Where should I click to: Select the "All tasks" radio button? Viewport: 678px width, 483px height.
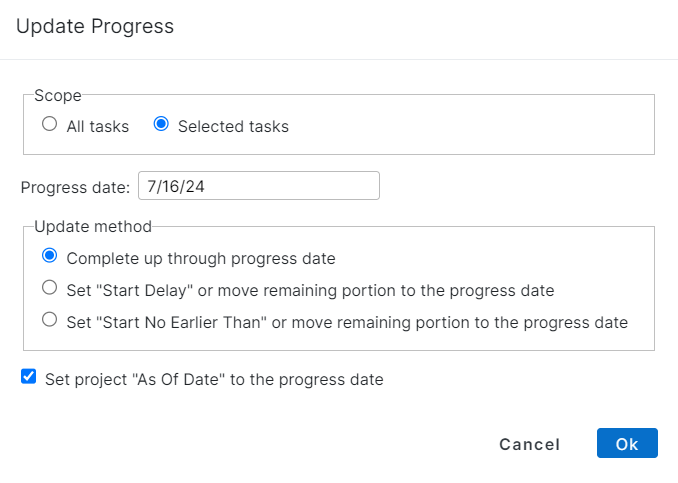click(49, 126)
